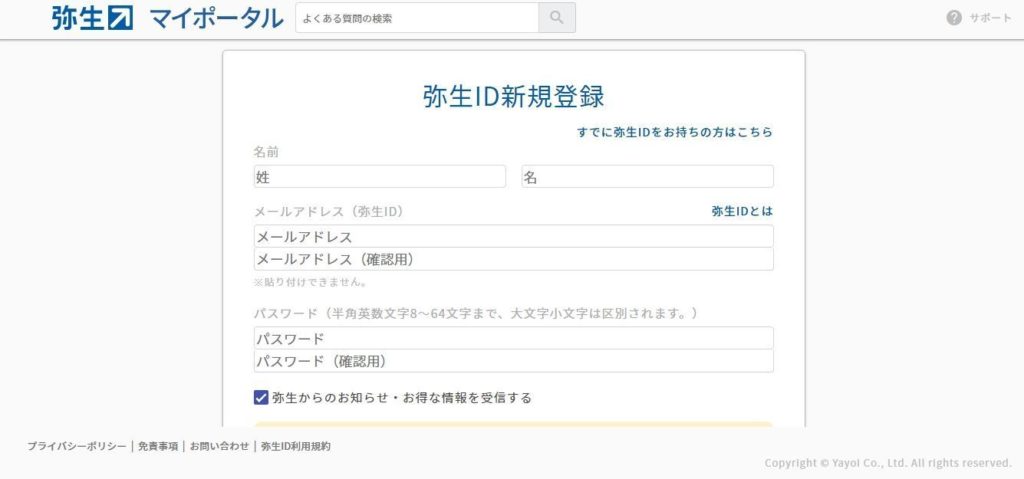
Task: Click the メールアドレス（確認用）field
Action: pyautogui.click(x=513, y=259)
